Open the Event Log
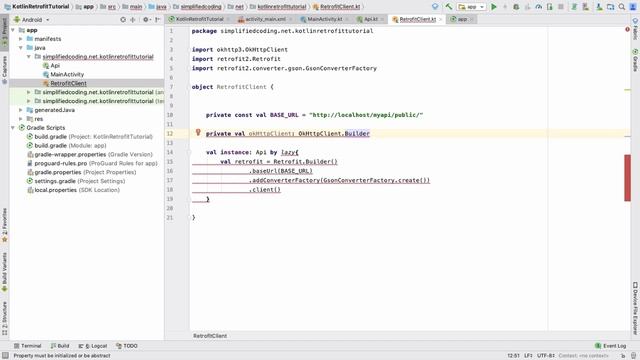 (x=611, y=346)
